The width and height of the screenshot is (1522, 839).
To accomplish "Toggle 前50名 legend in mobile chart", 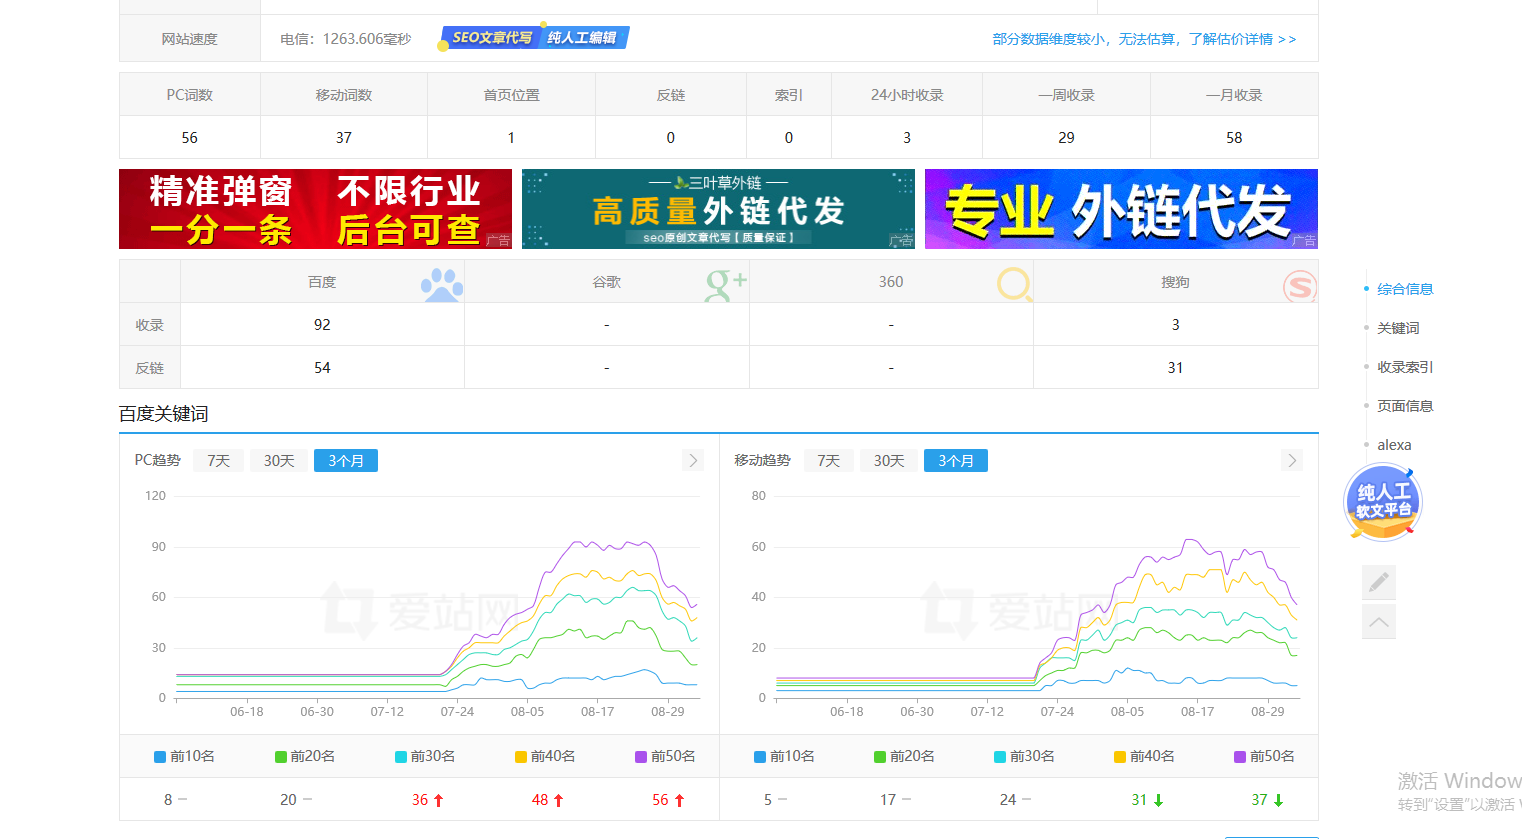I will 1264,756.
